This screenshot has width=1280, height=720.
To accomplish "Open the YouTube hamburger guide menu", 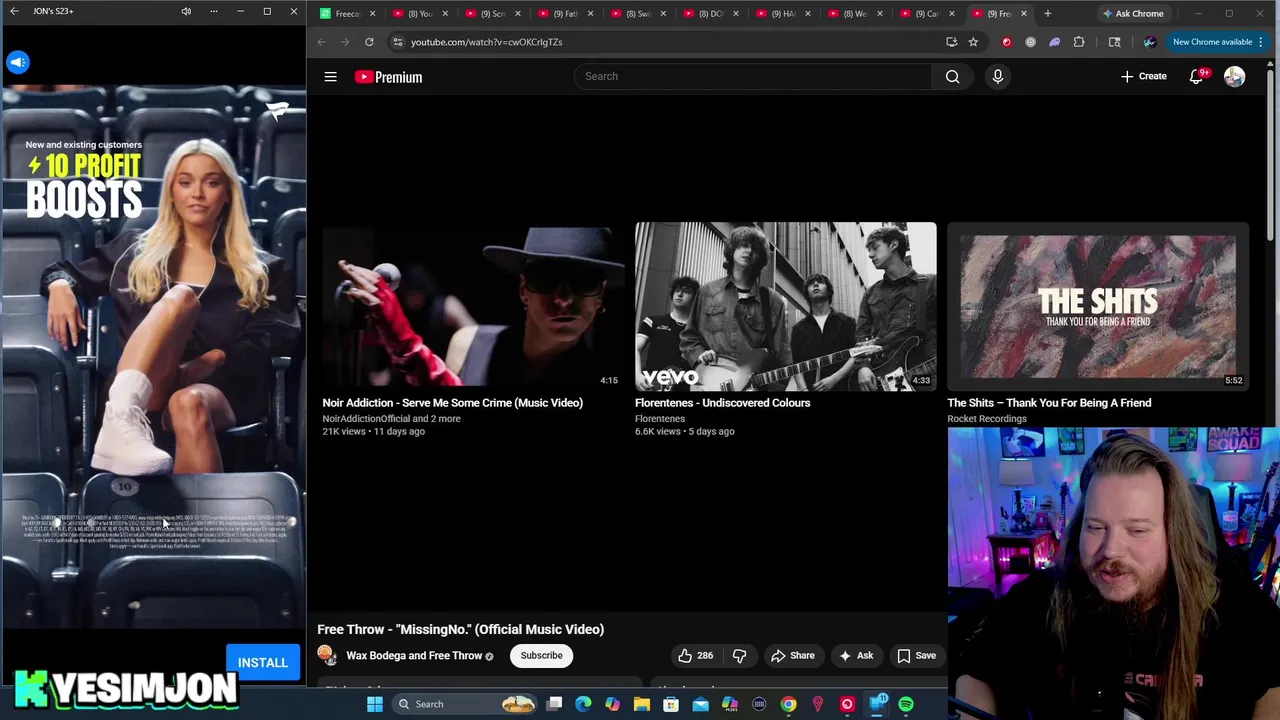I will pyautogui.click(x=330, y=77).
